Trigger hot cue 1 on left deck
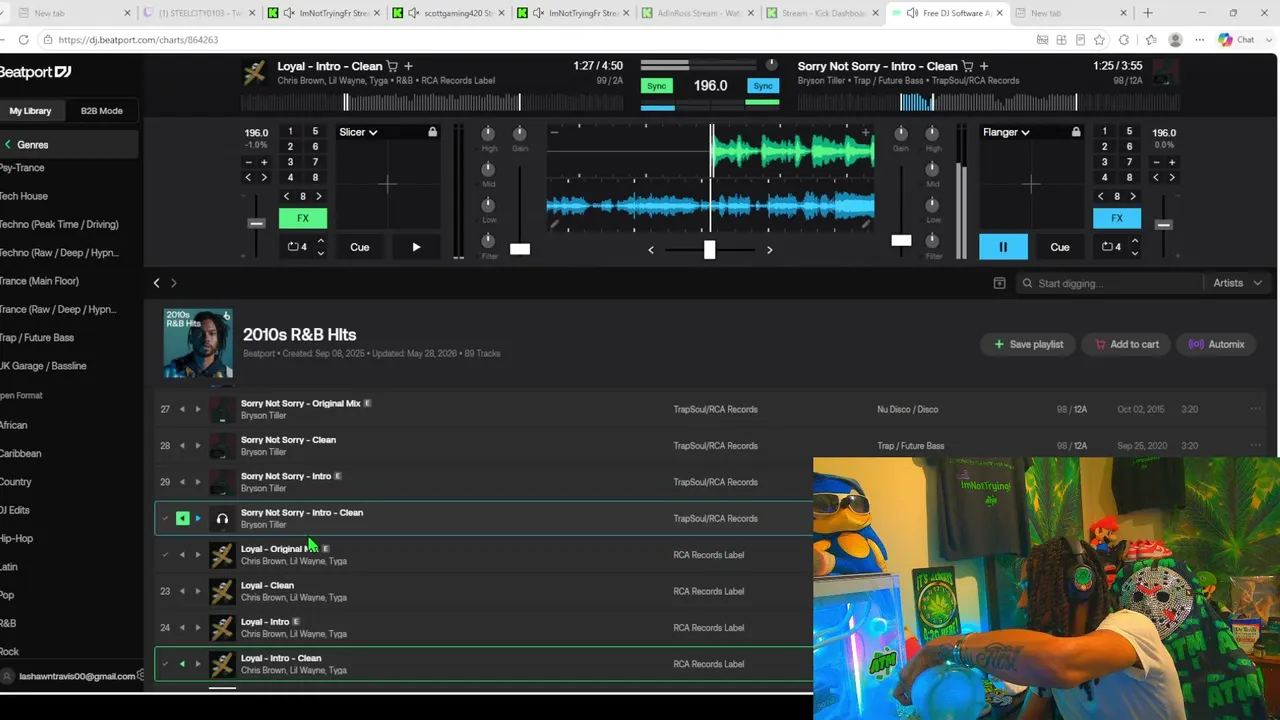The width and height of the screenshot is (1280, 720). tap(290, 131)
